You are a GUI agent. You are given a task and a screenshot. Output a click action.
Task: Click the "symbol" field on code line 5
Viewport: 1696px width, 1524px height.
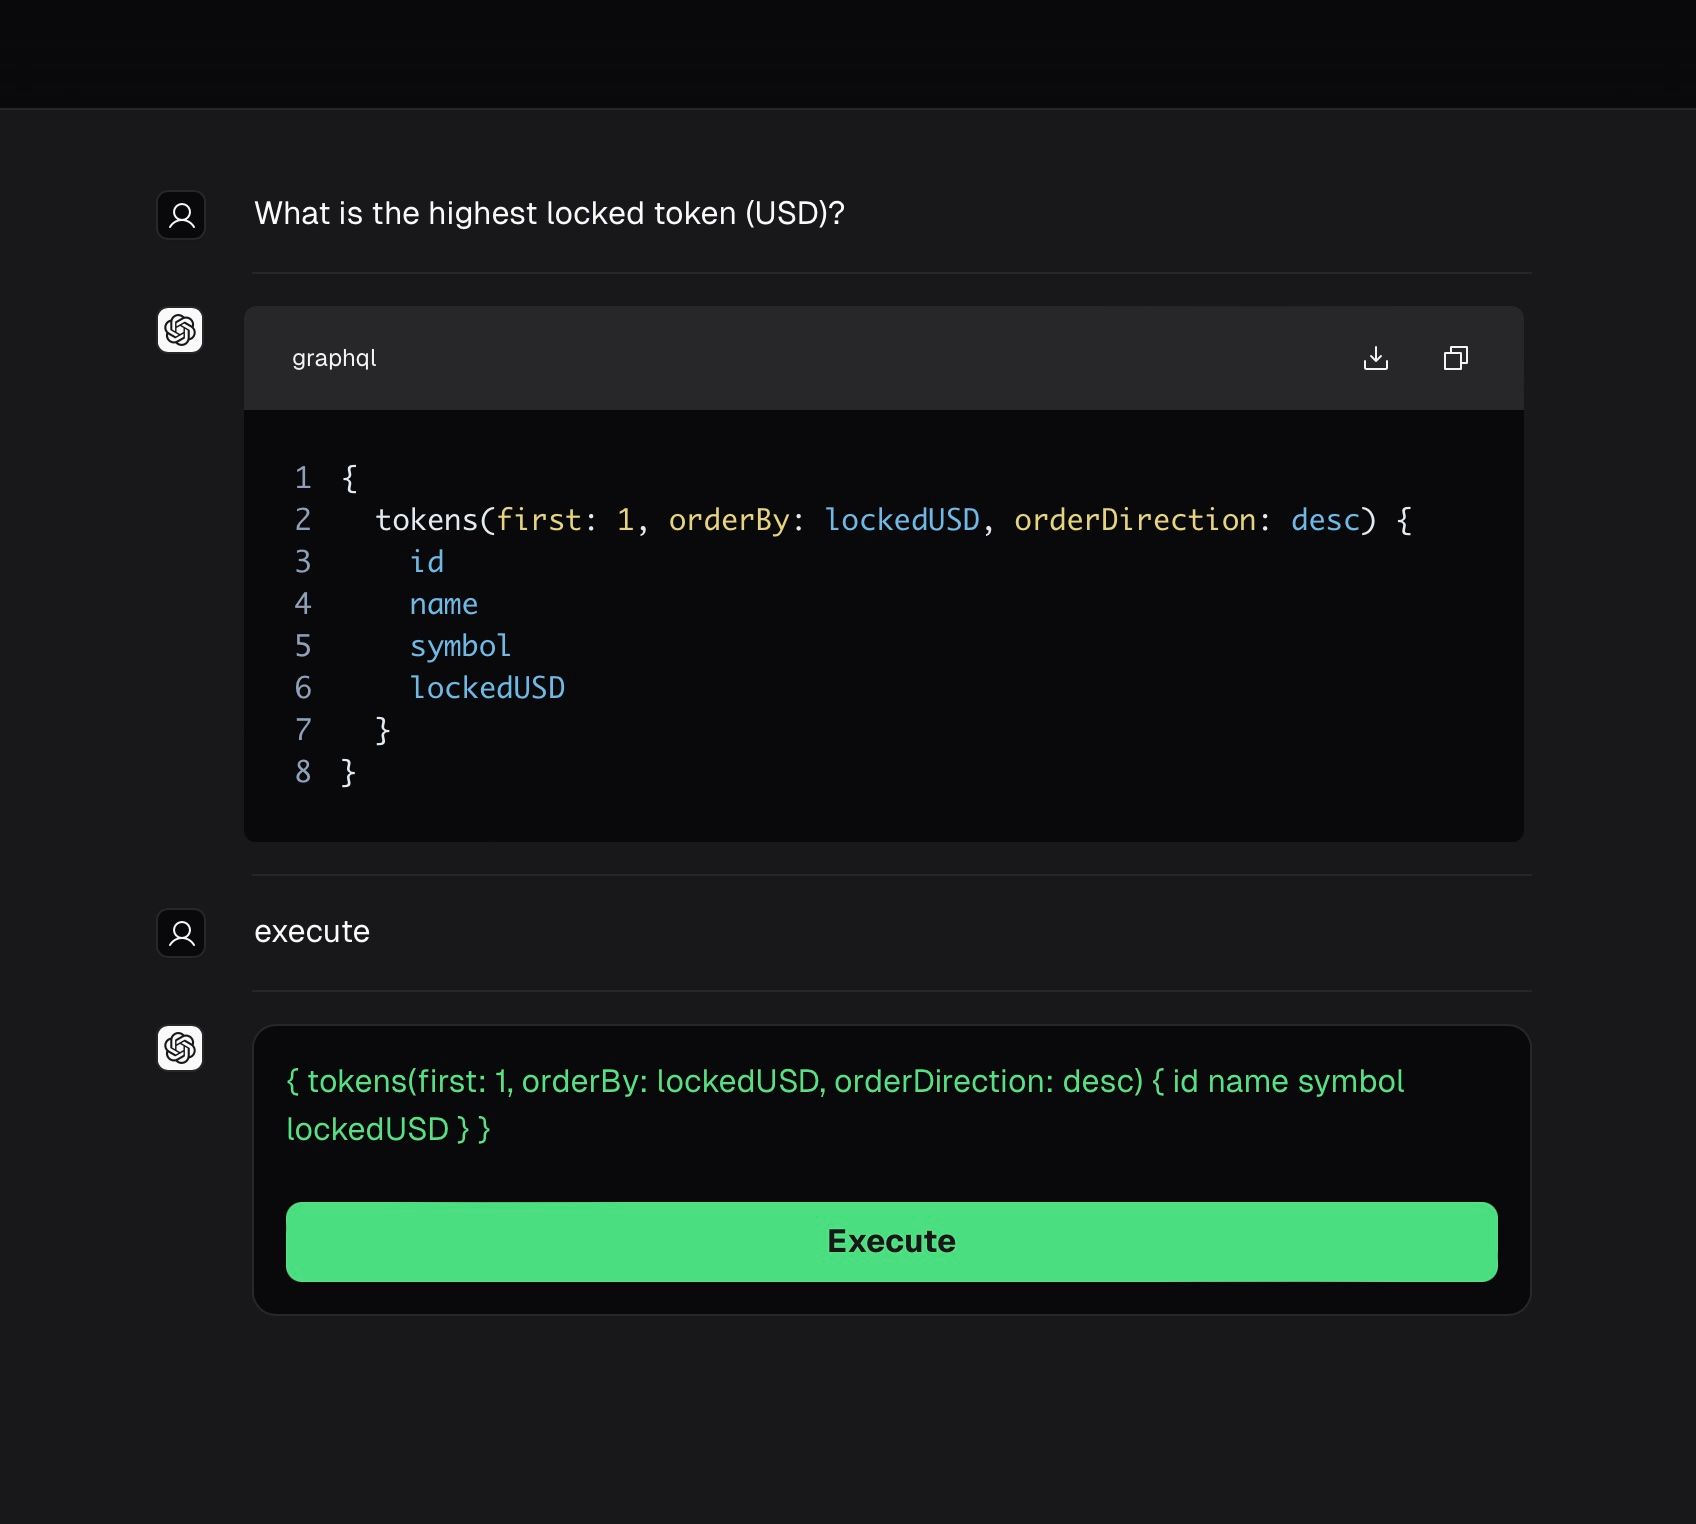(460, 646)
